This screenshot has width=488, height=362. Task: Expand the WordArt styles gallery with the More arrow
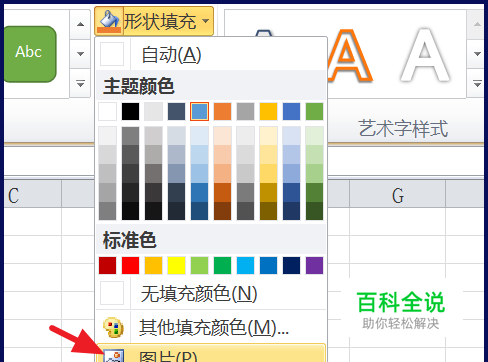click(477, 83)
